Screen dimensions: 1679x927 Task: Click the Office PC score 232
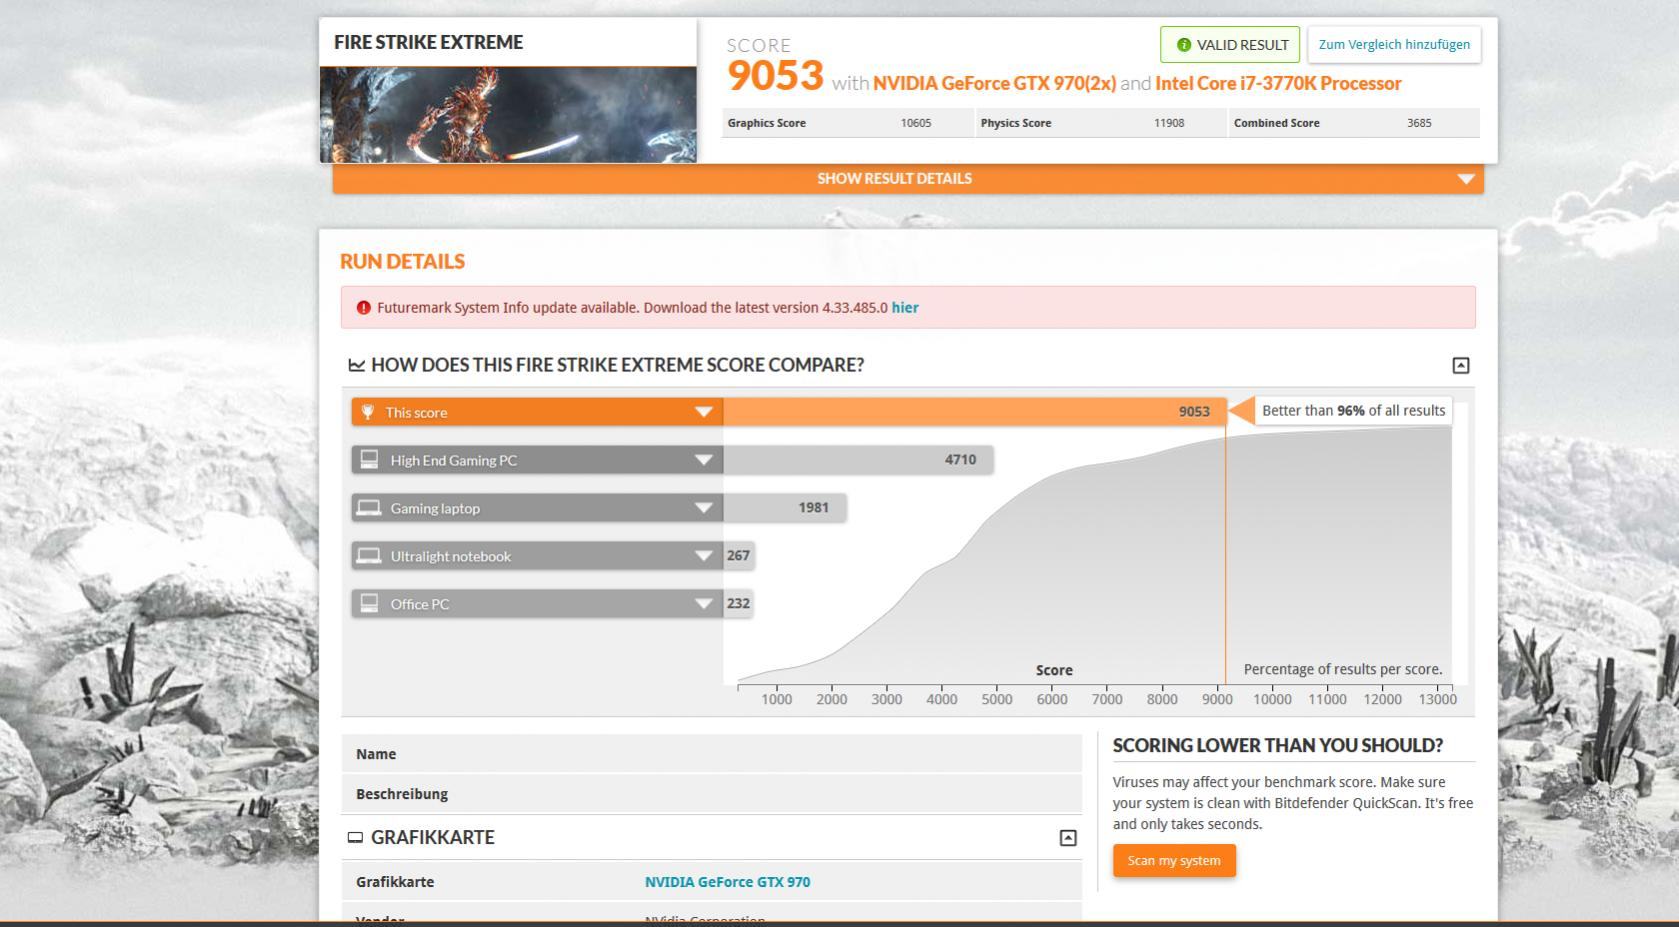coord(738,604)
